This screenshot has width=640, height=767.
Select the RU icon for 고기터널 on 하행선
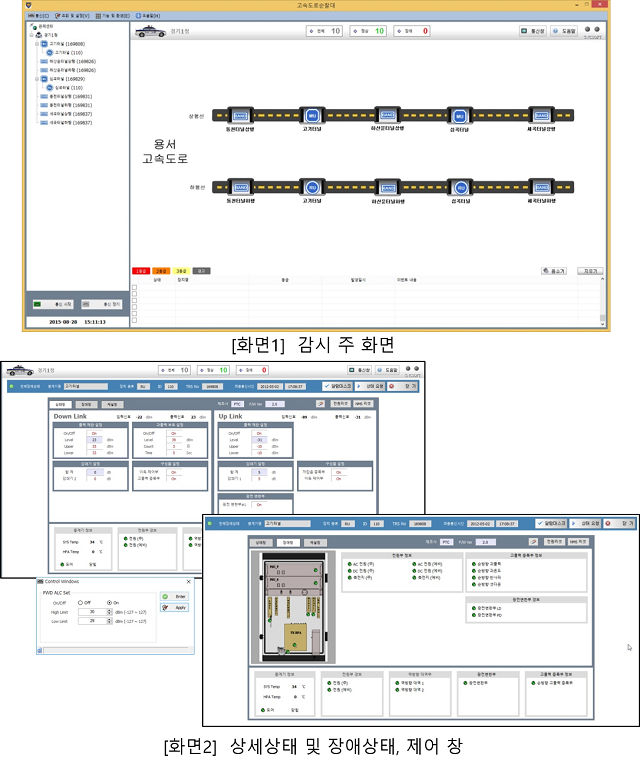pyautogui.click(x=312, y=188)
